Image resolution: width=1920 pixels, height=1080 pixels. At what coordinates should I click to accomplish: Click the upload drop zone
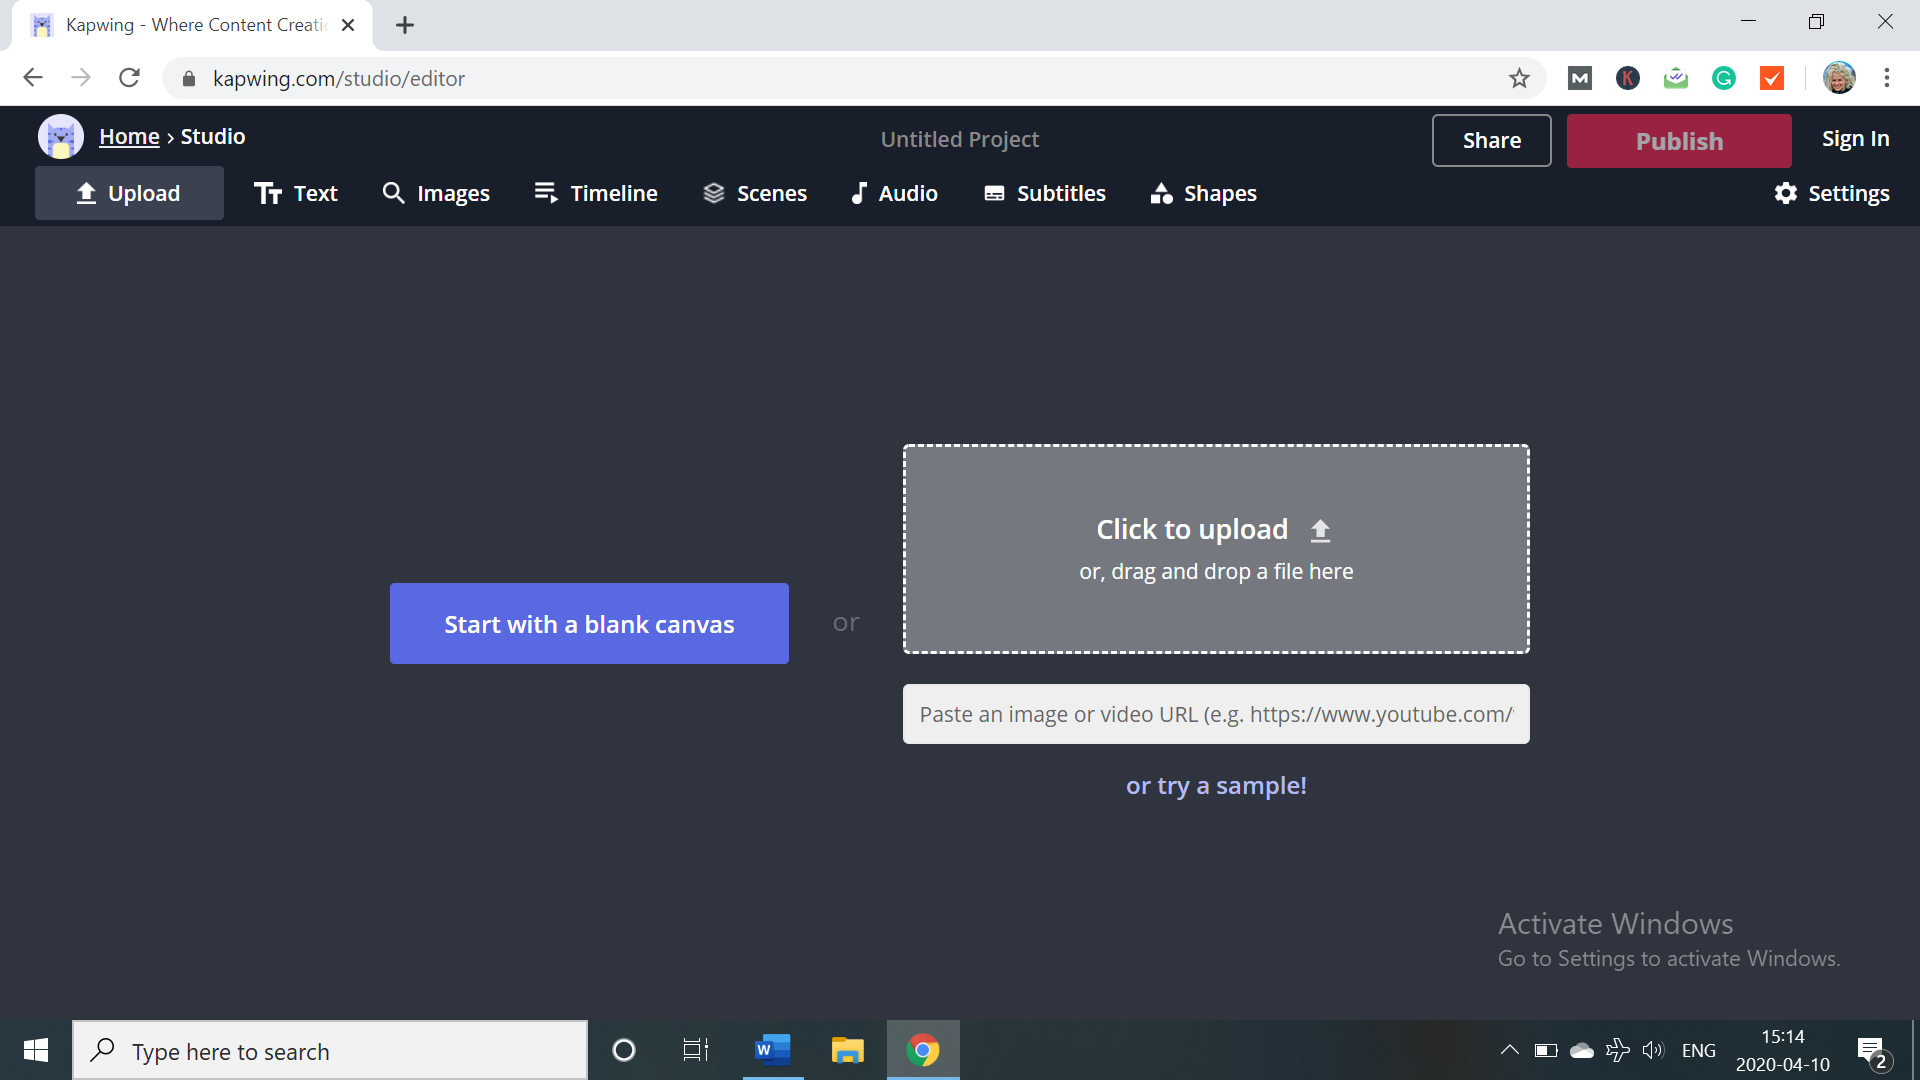(1216, 549)
